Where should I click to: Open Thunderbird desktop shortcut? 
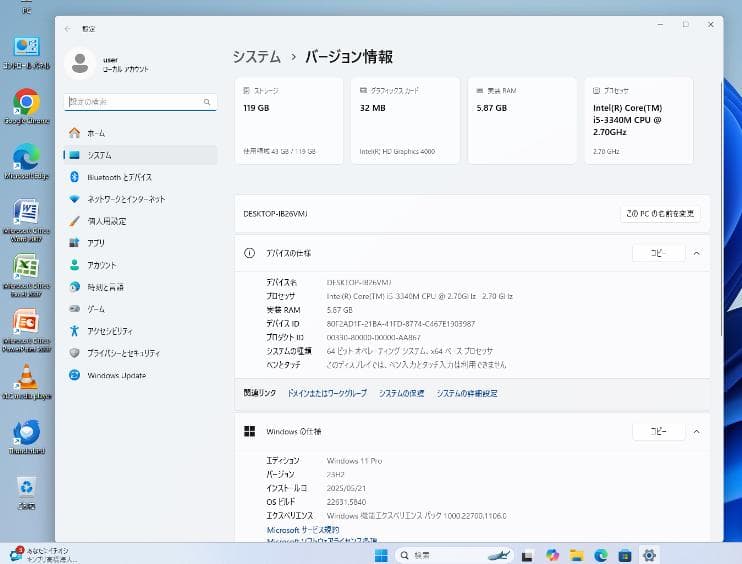(26, 437)
